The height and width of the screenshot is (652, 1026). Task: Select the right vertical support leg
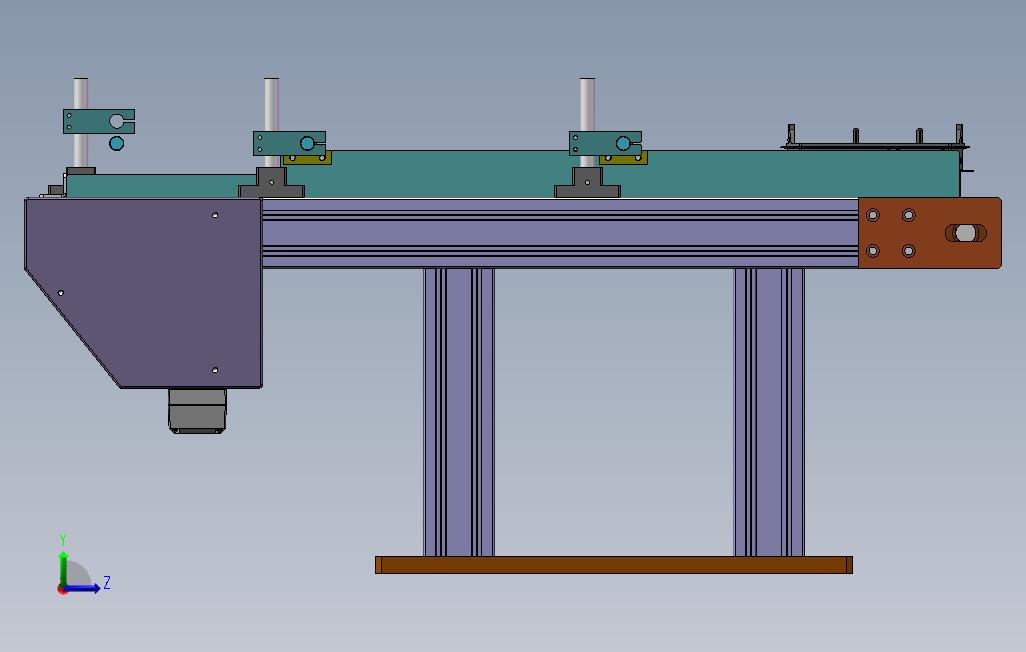(x=769, y=412)
